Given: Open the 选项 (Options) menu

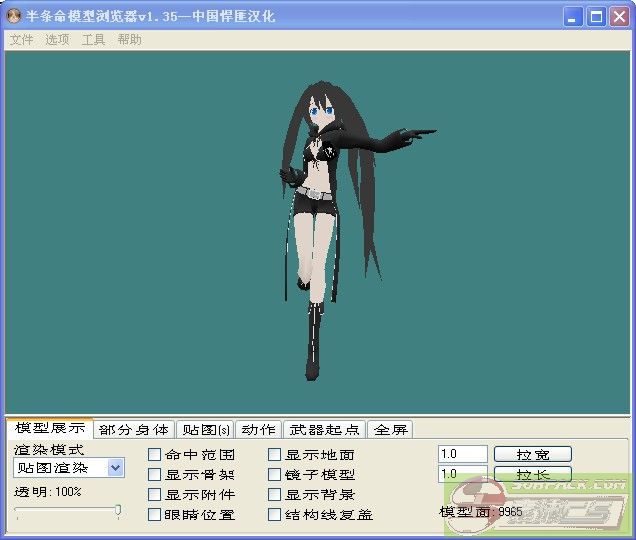Looking at the screenshot, I should [x=57, y=40].
